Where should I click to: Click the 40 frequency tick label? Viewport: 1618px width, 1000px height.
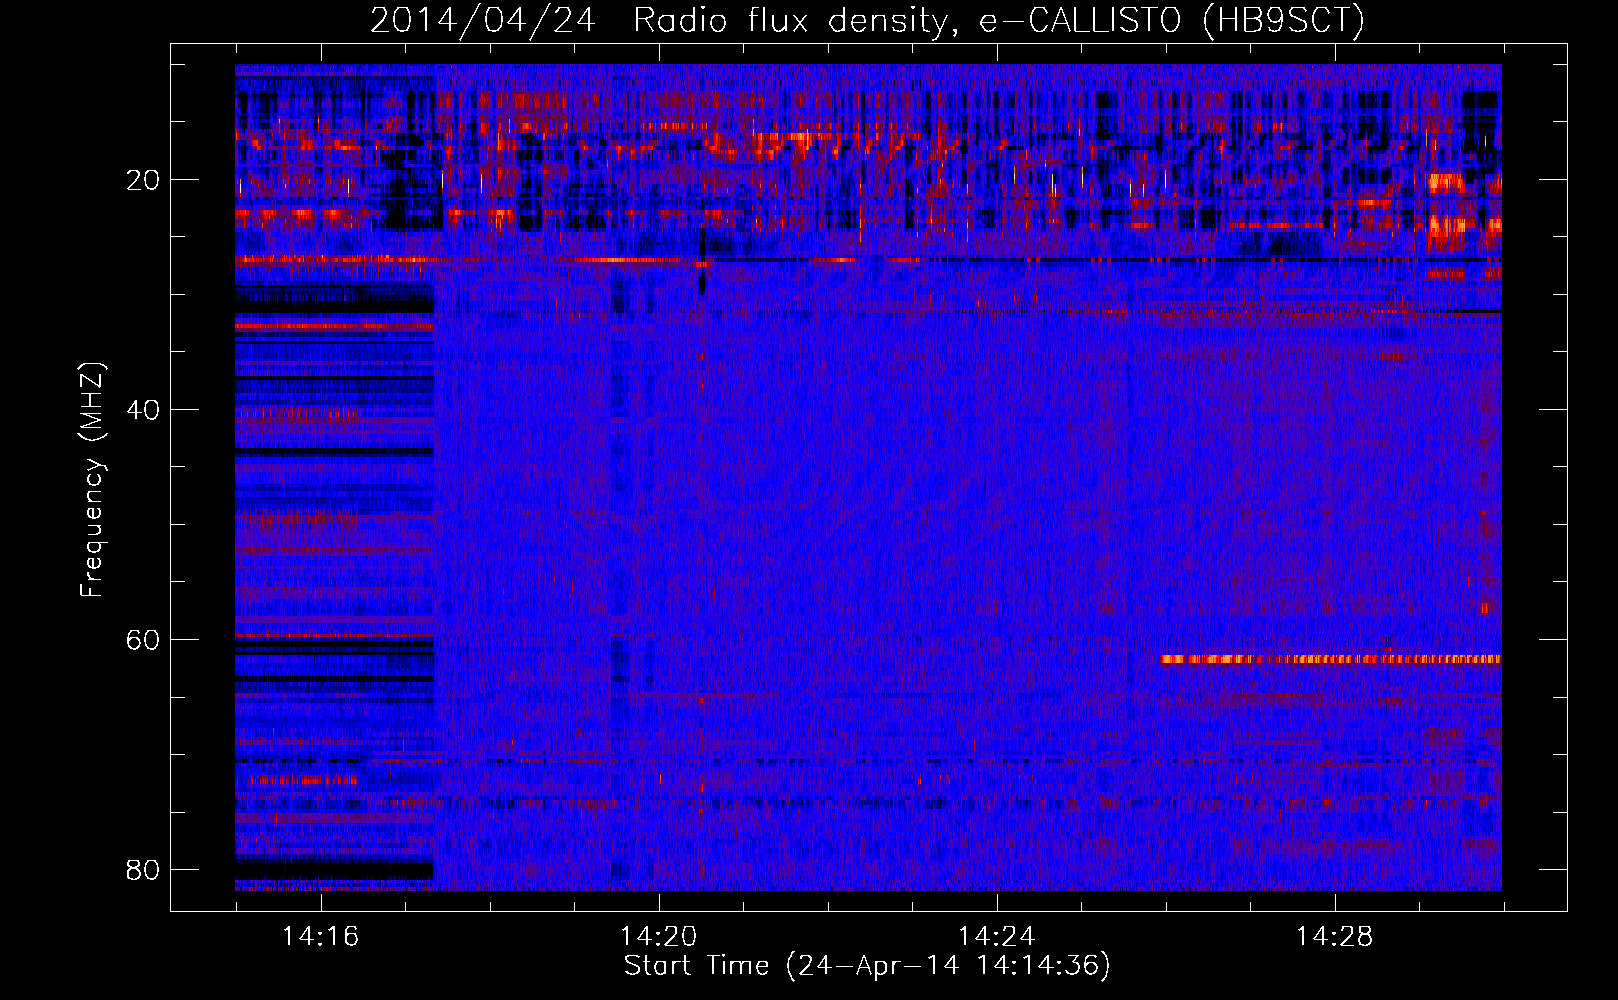(x=144, y=410)
